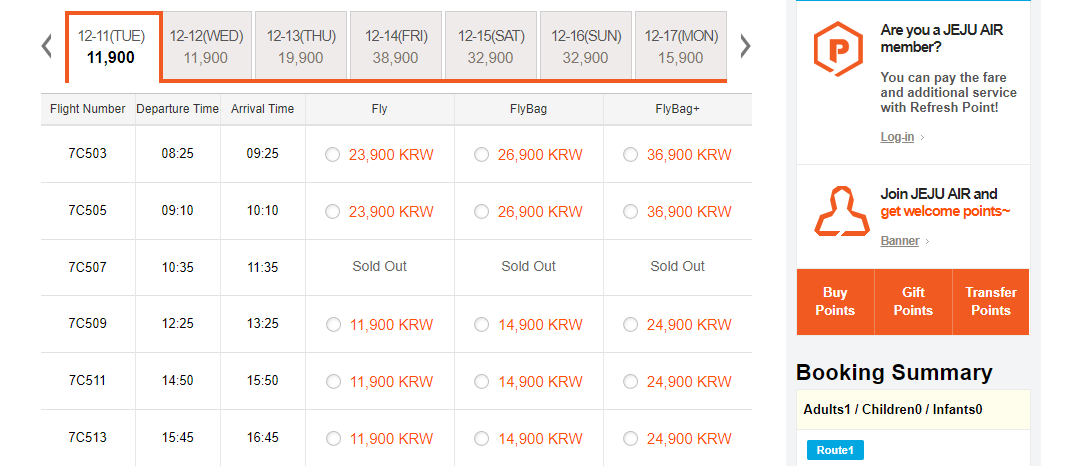Click the Transfer Points button
Screen dimensions: 1092x466
tap(990, 302)
